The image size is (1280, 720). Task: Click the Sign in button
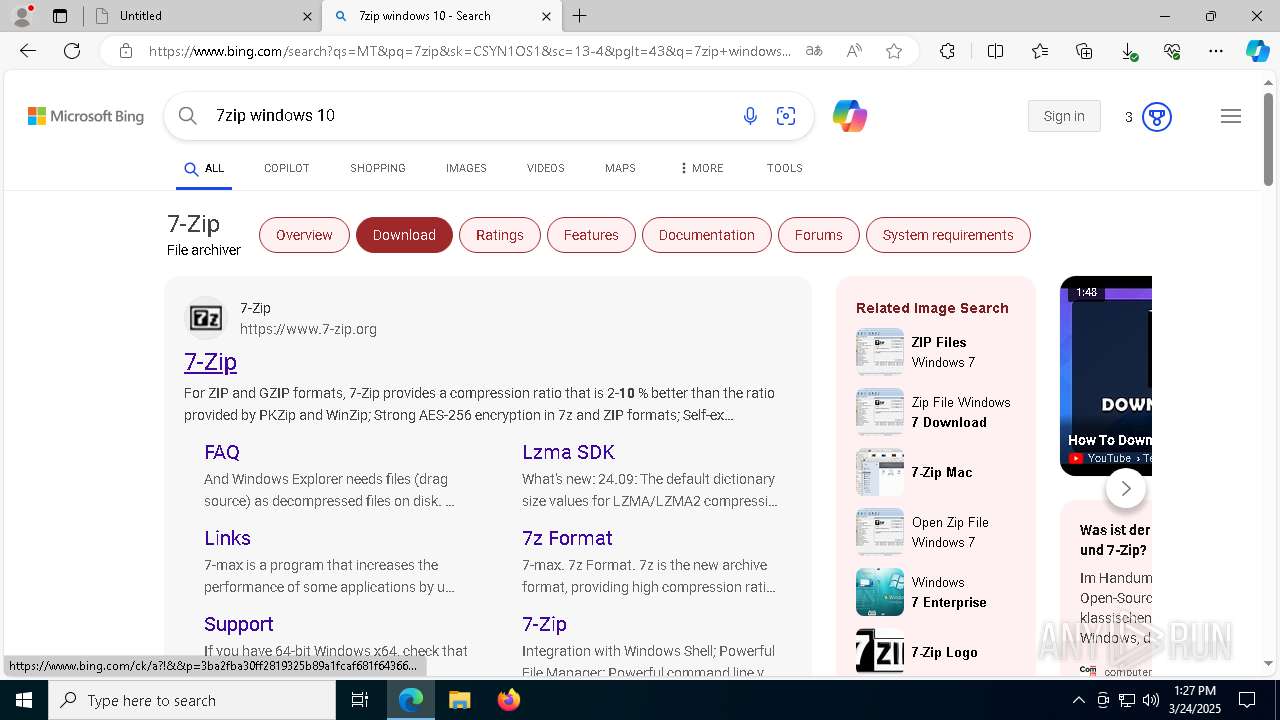(1064, 116)
